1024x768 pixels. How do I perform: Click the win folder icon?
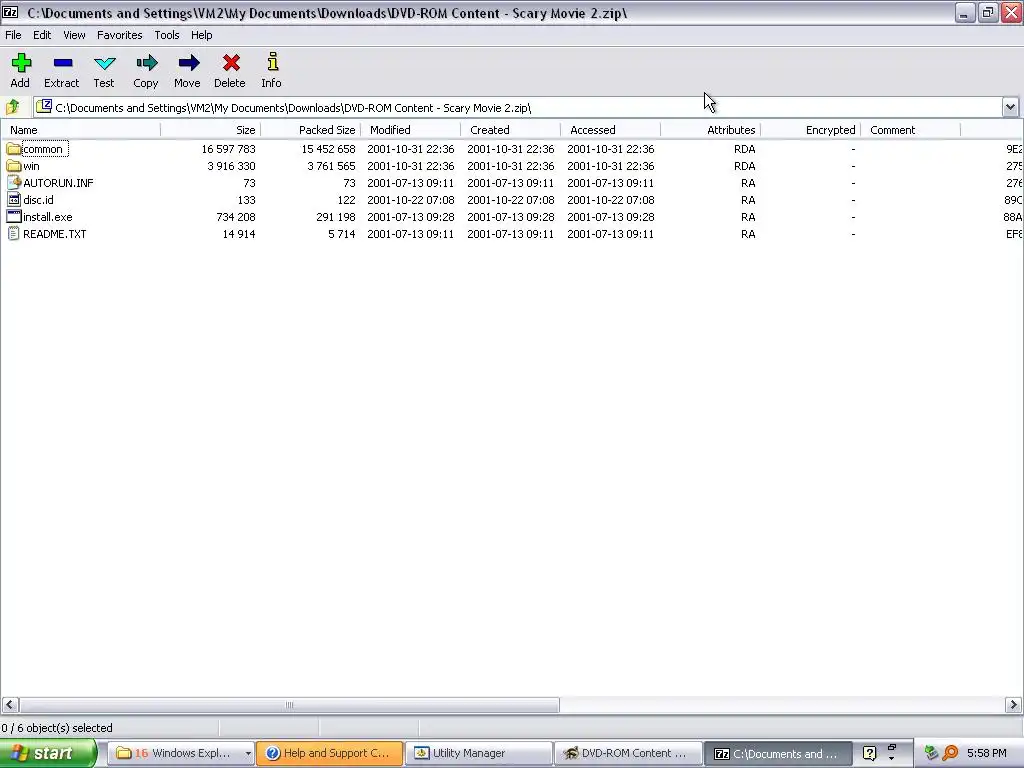tap(14, 166)
